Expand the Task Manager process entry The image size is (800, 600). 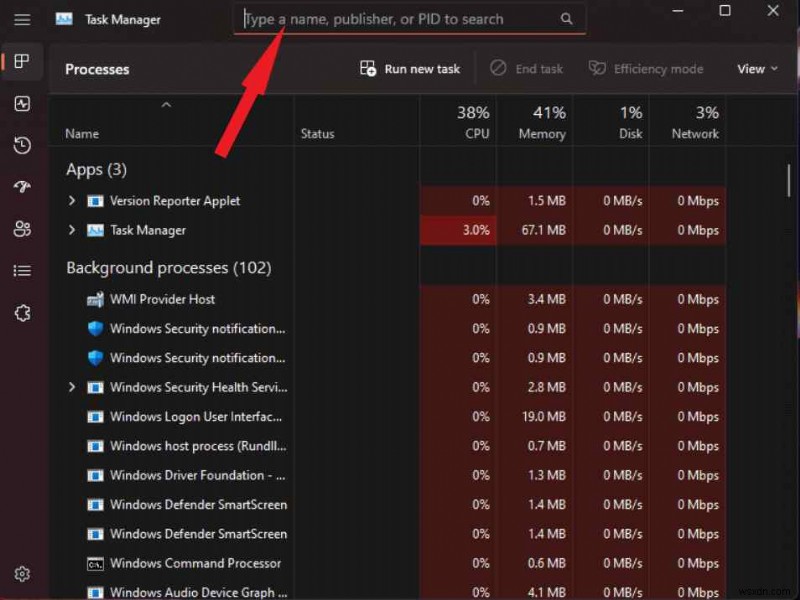(71, 230)
